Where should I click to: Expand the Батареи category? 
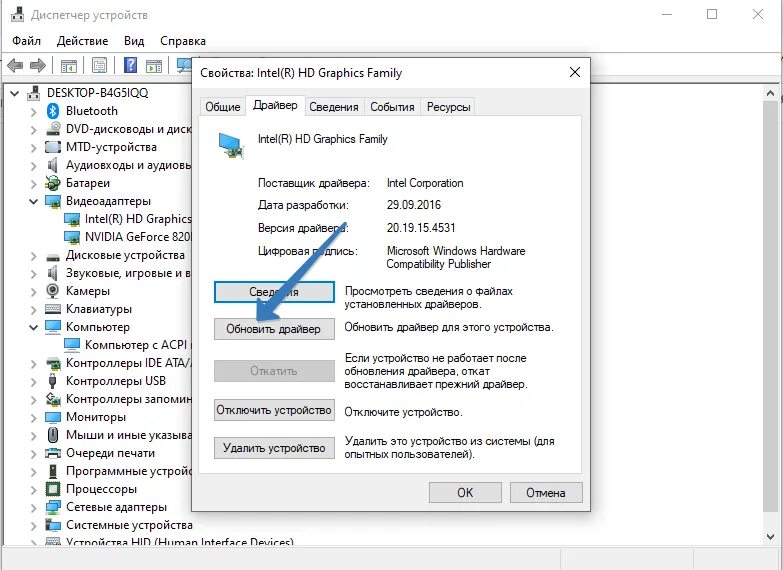33,183
